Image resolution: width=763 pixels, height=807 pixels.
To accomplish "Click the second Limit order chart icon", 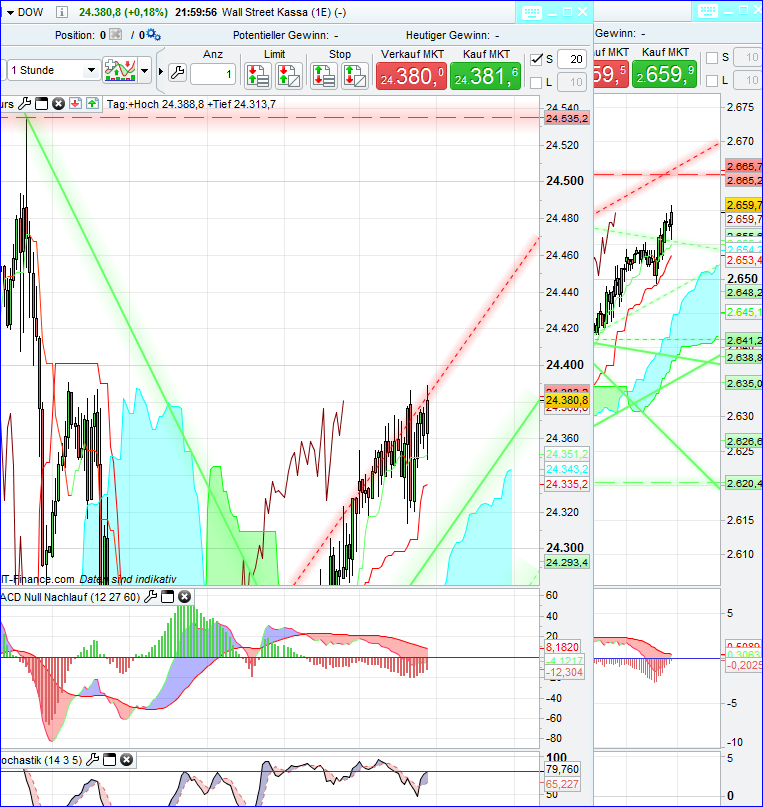I will coord(289,76).
